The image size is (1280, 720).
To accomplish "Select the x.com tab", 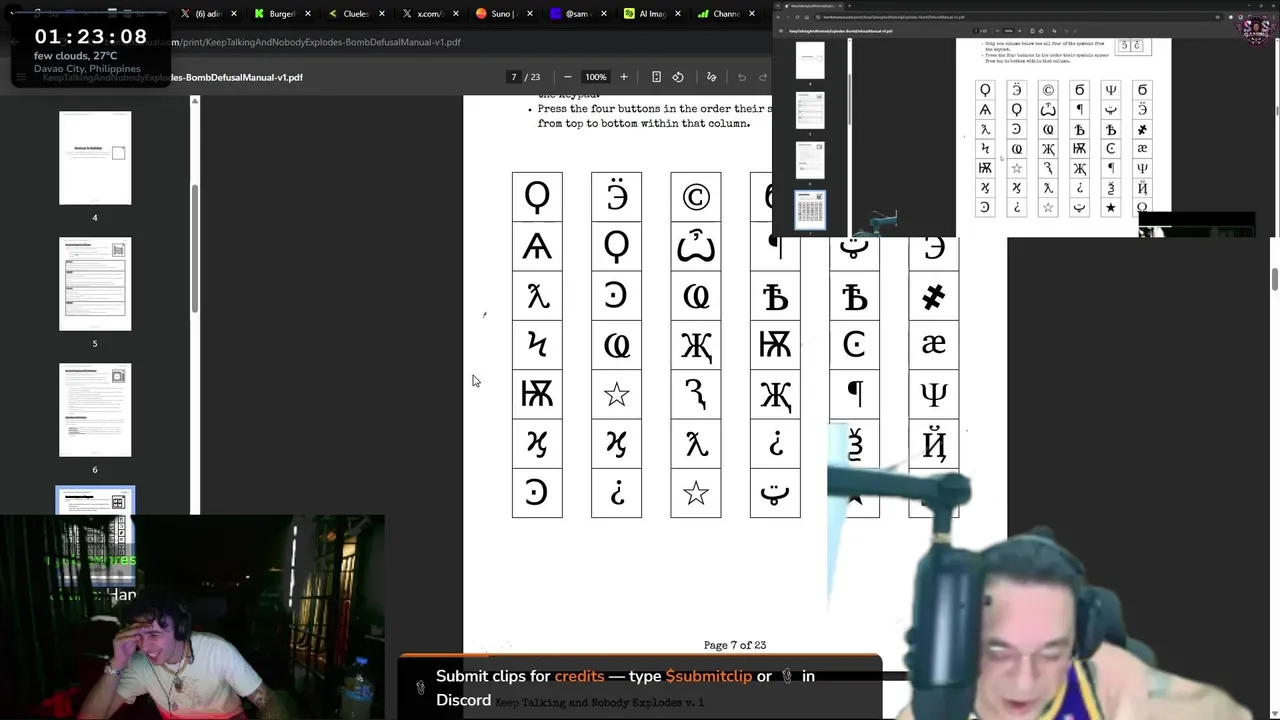I will [429, 14].
